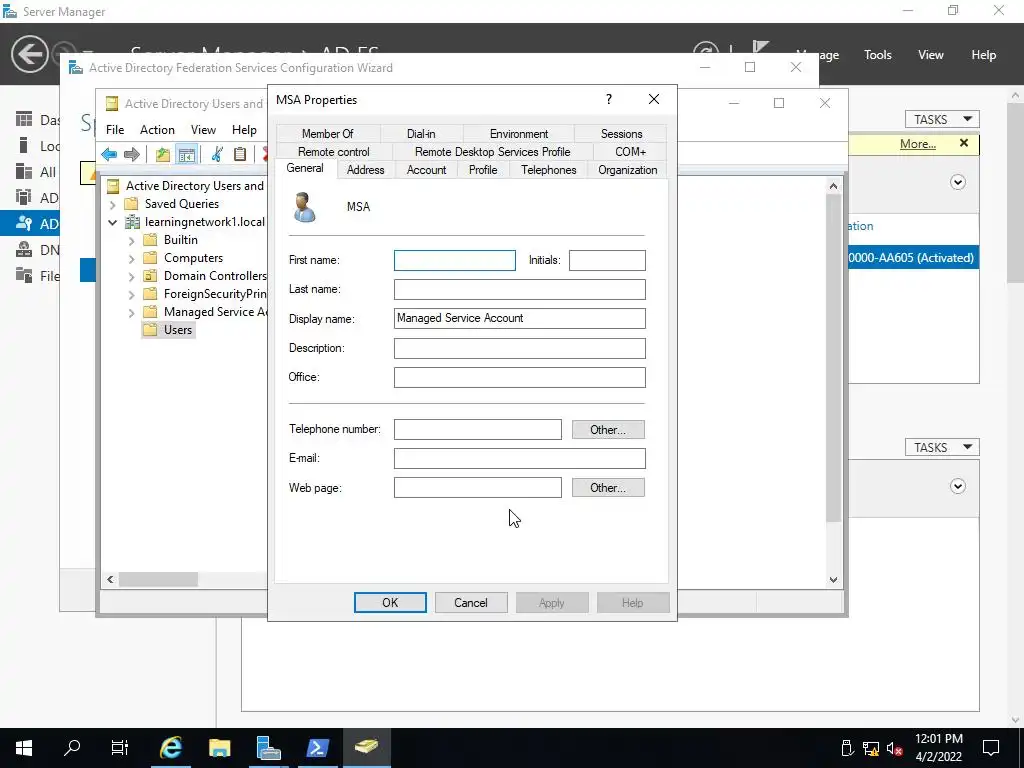This screenshot has height=768, width=1024.
Task: Switch to the Address tab
Action: pos(365,170)
